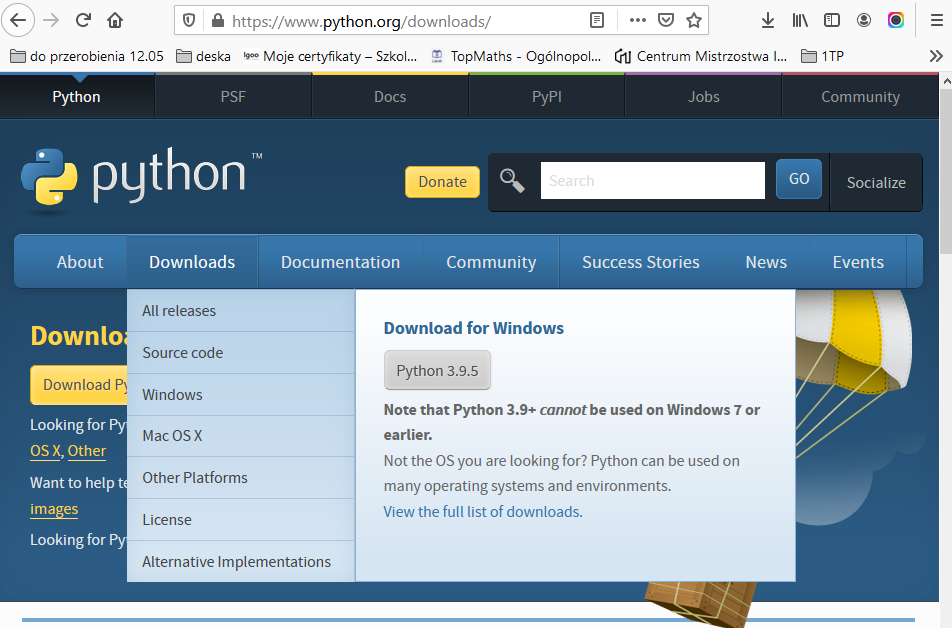Switch to the Jobs top tab
This screenshot has width=952, height=628.
point(704,97)
